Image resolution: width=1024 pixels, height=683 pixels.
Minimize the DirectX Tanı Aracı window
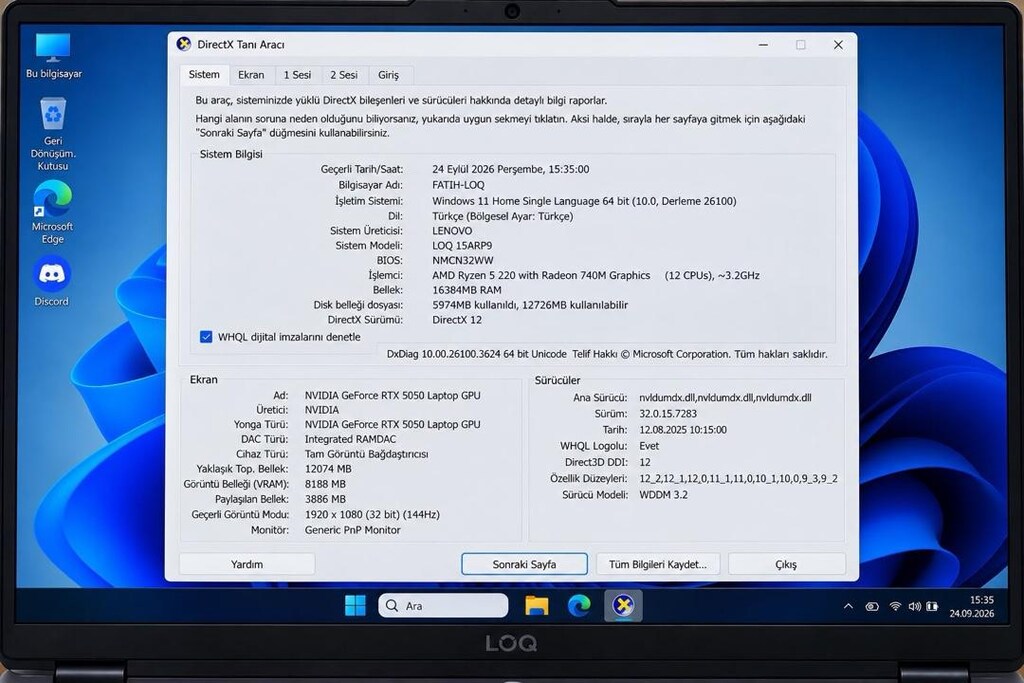[x=763, y=44]
